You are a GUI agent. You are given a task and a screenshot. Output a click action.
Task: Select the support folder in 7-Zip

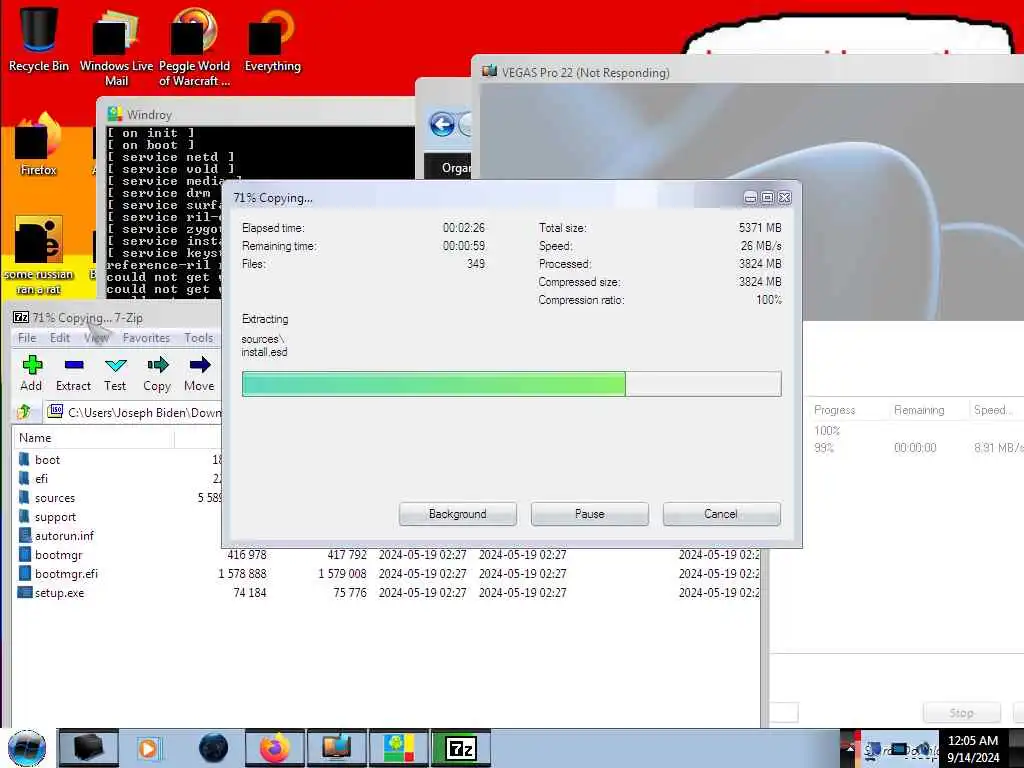point(56,517)
